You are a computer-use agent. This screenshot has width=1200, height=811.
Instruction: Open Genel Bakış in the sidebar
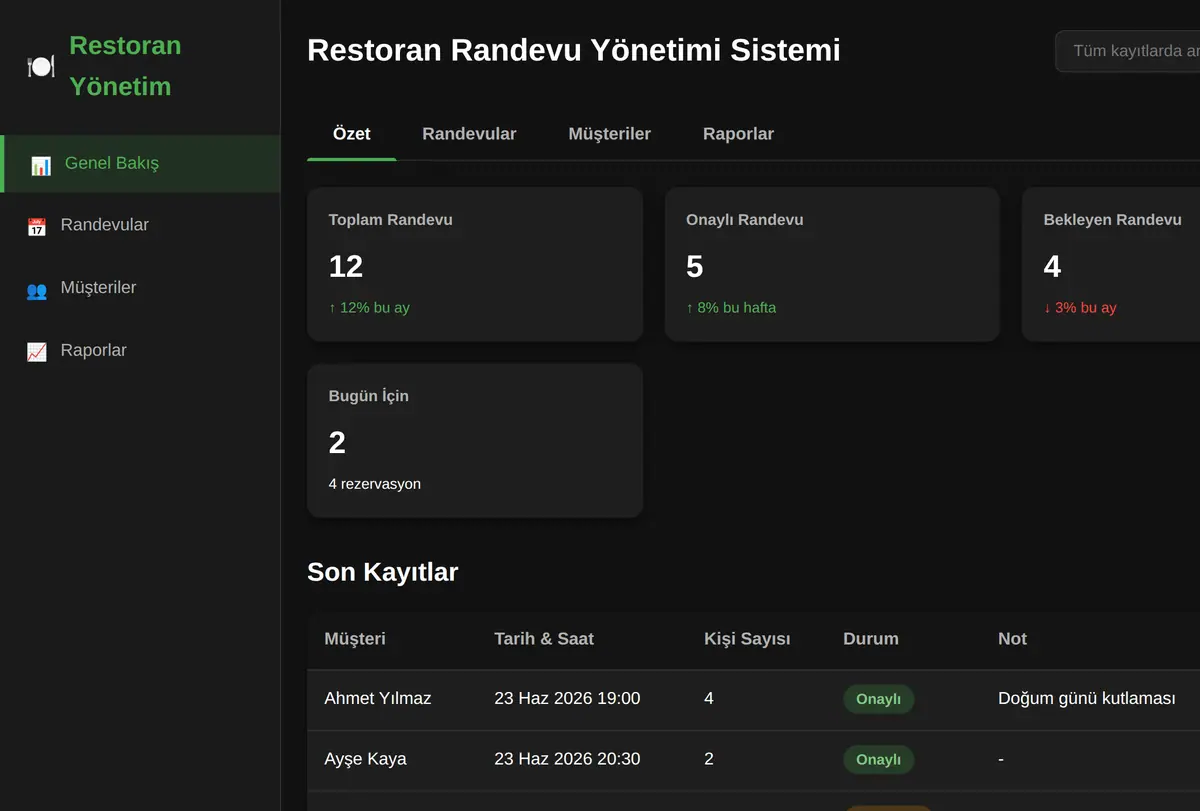tap(140, 164)
